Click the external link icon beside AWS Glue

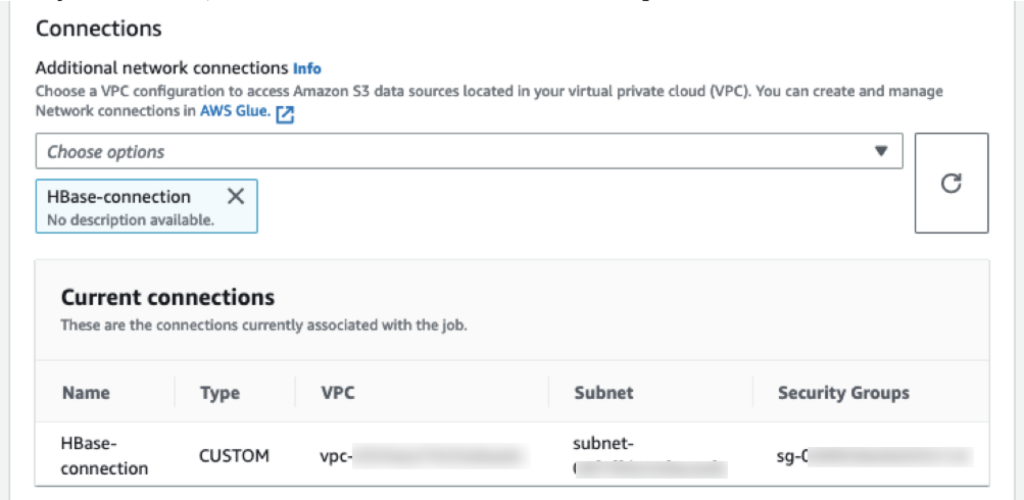285,114
